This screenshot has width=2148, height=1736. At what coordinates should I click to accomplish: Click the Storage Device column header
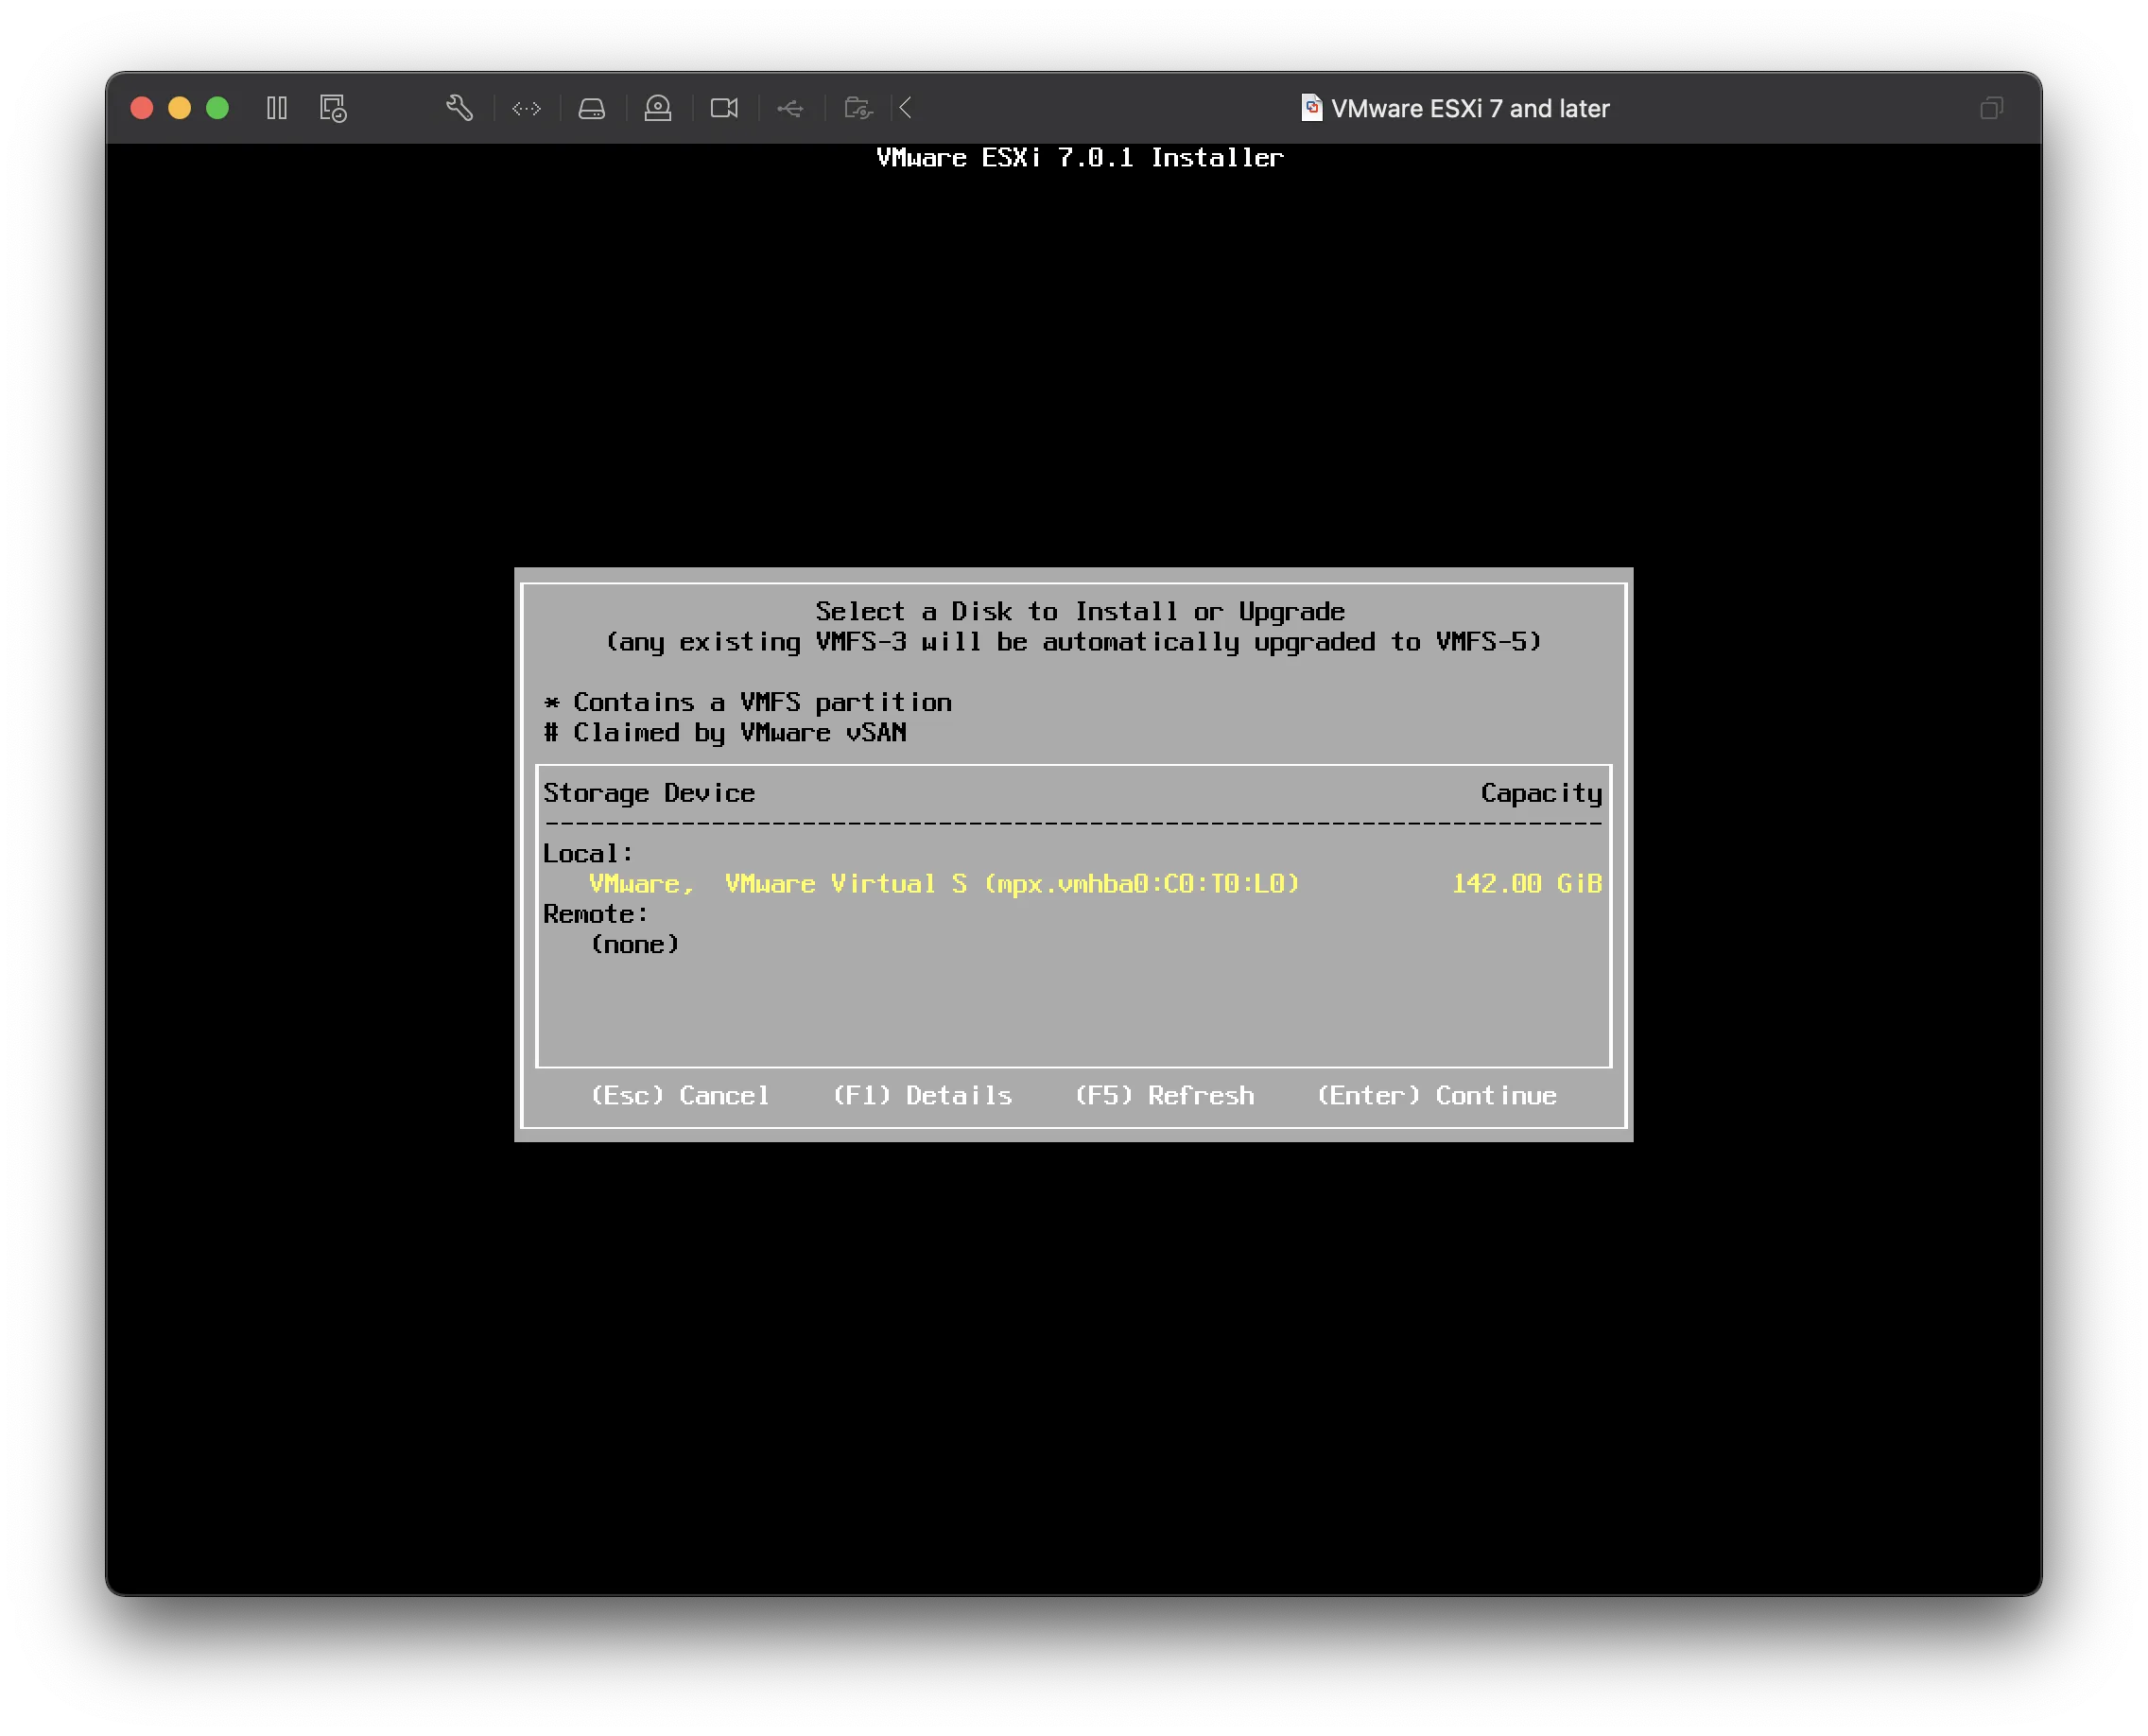tap(649, 794)
